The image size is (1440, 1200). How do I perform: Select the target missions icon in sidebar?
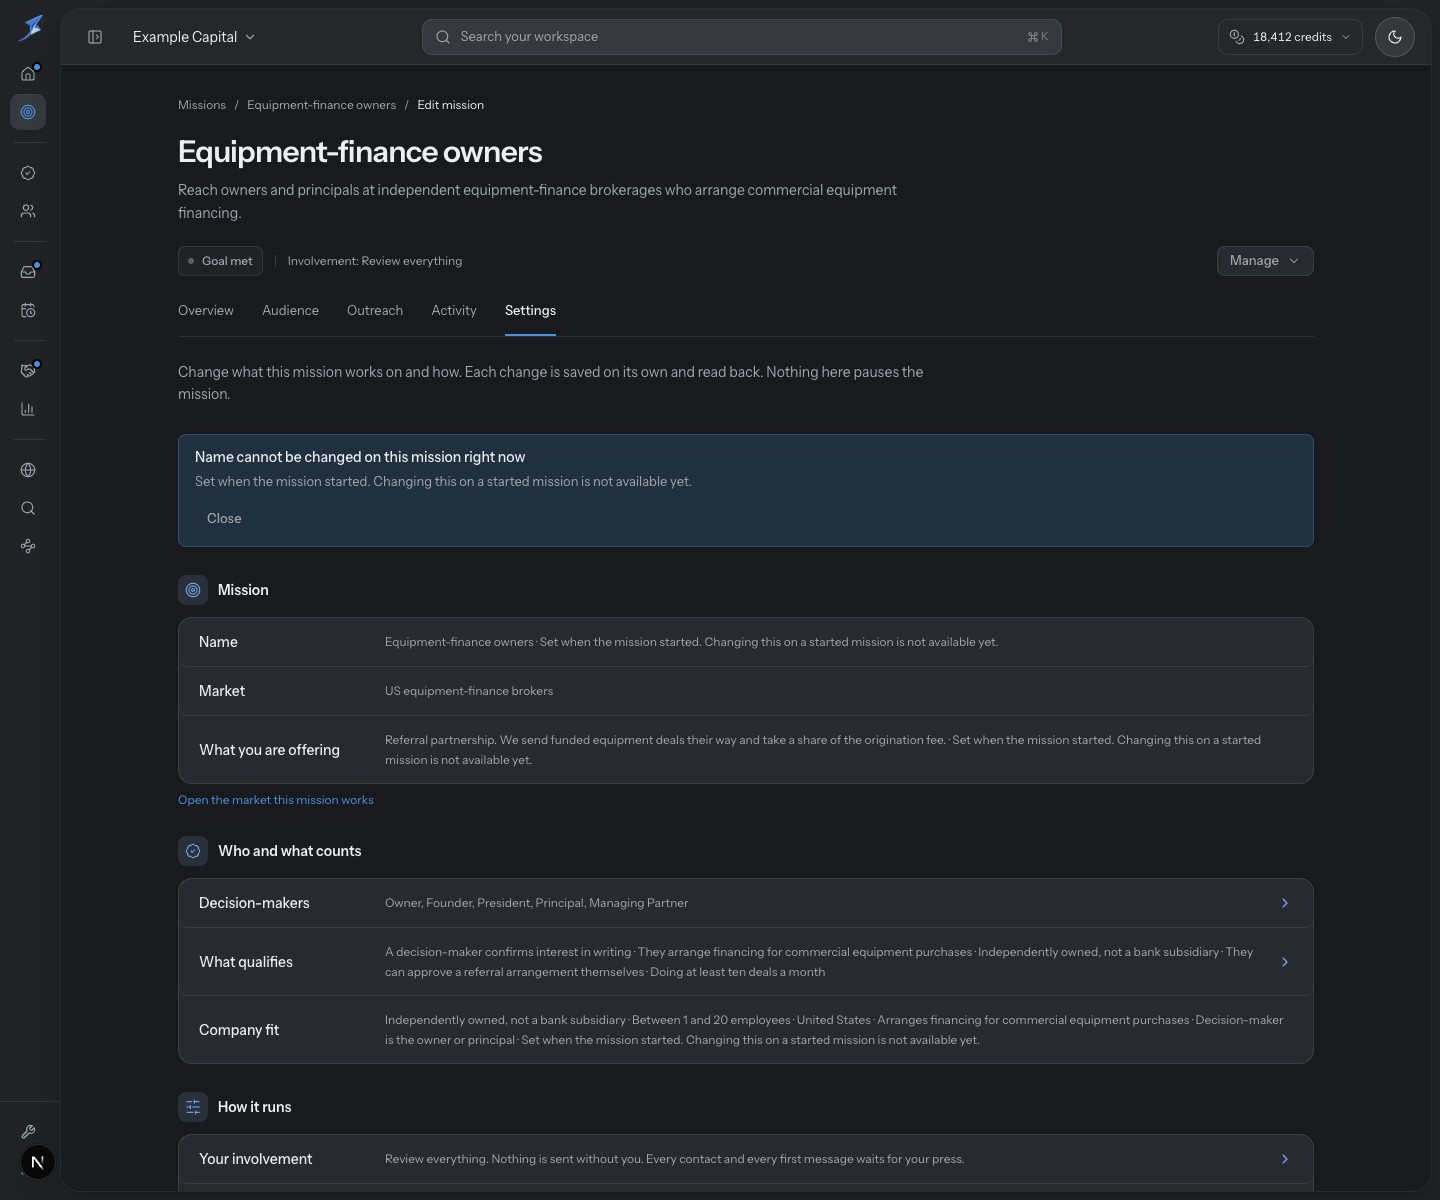28,112
